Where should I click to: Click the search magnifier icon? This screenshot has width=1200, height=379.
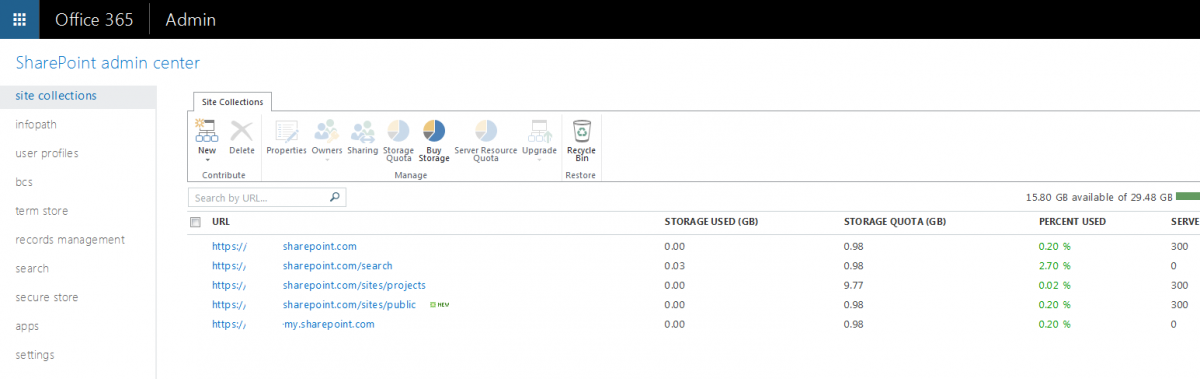pos(335,198)
